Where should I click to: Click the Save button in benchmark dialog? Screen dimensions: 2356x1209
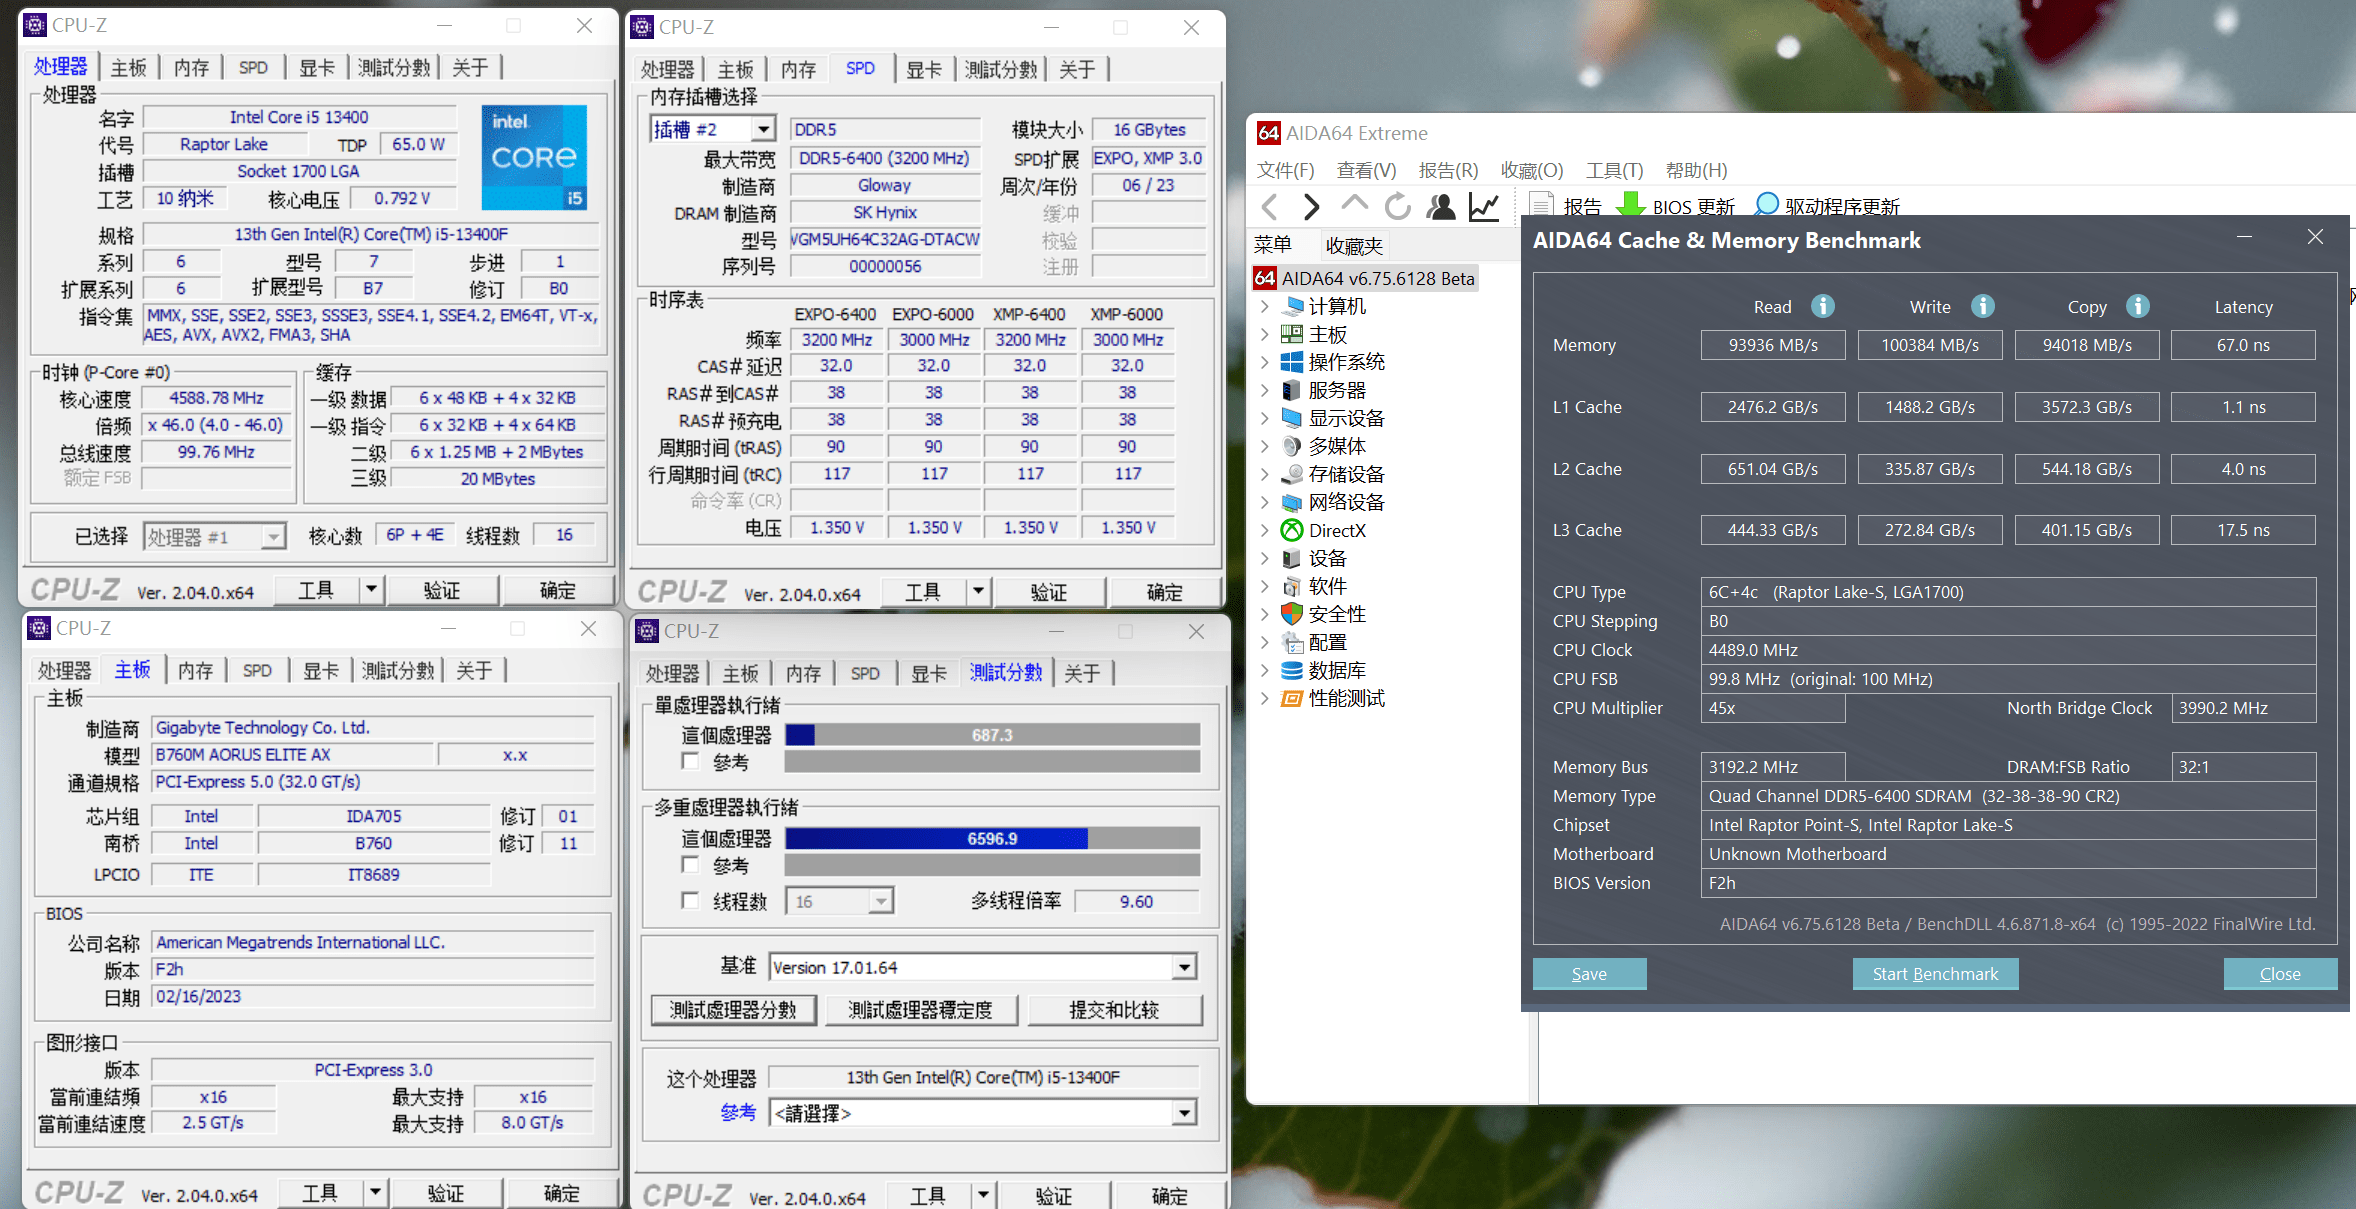pyautogui.click(x=1589, y=974)
